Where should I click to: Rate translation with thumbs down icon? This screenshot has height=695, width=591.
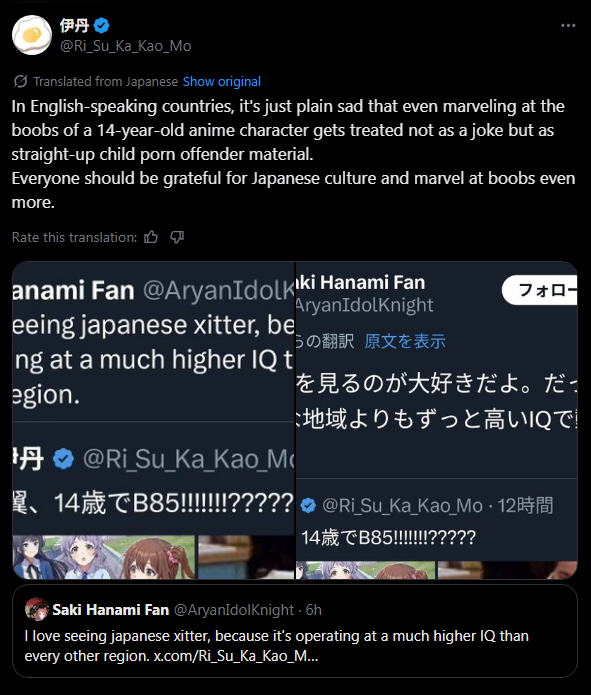click(177, 237)
